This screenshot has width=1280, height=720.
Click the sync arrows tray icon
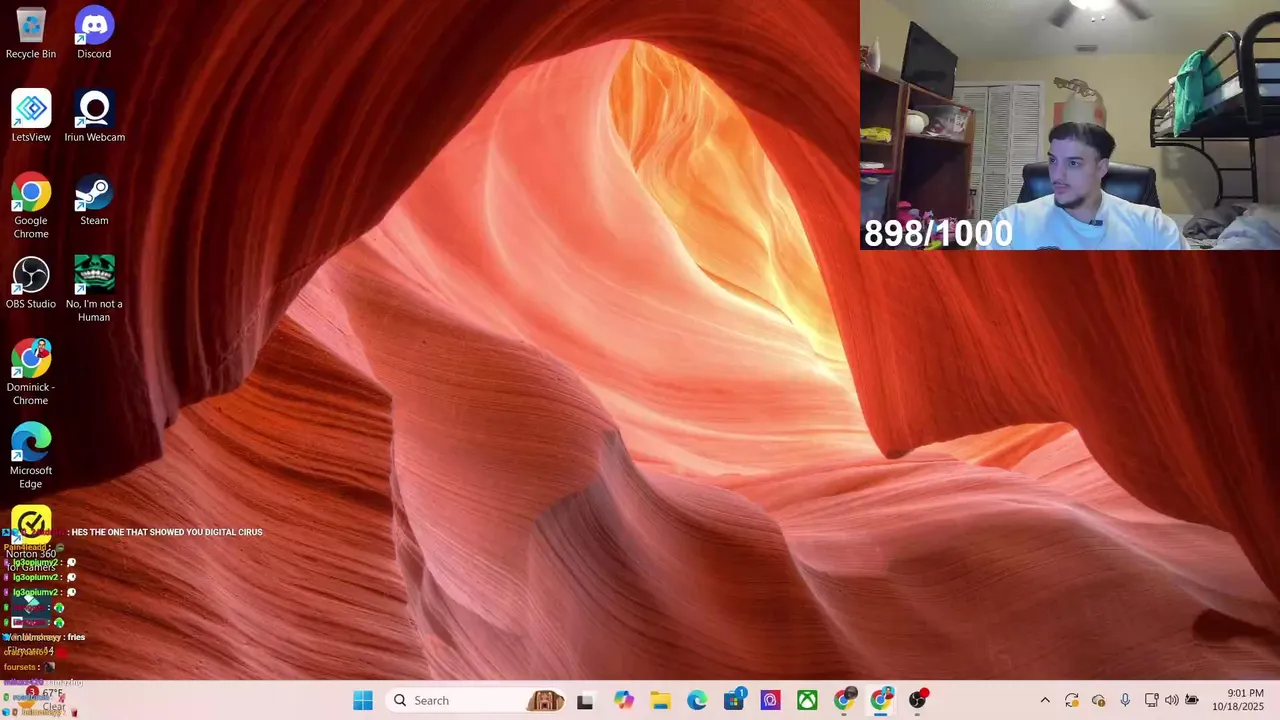(1072, 700)
